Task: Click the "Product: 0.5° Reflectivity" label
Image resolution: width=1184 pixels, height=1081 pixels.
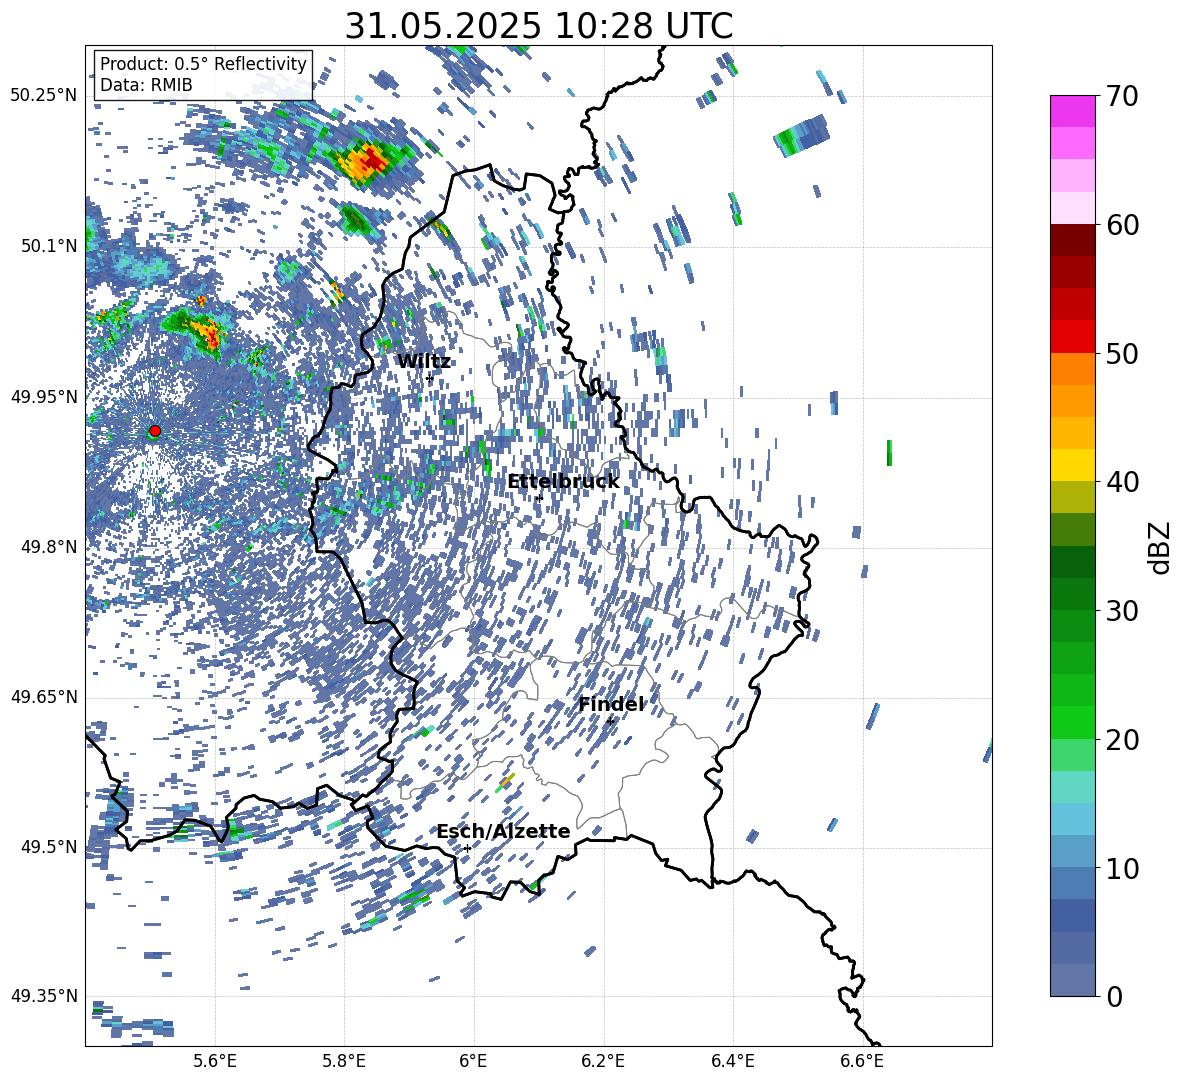Action: (203, 64)
